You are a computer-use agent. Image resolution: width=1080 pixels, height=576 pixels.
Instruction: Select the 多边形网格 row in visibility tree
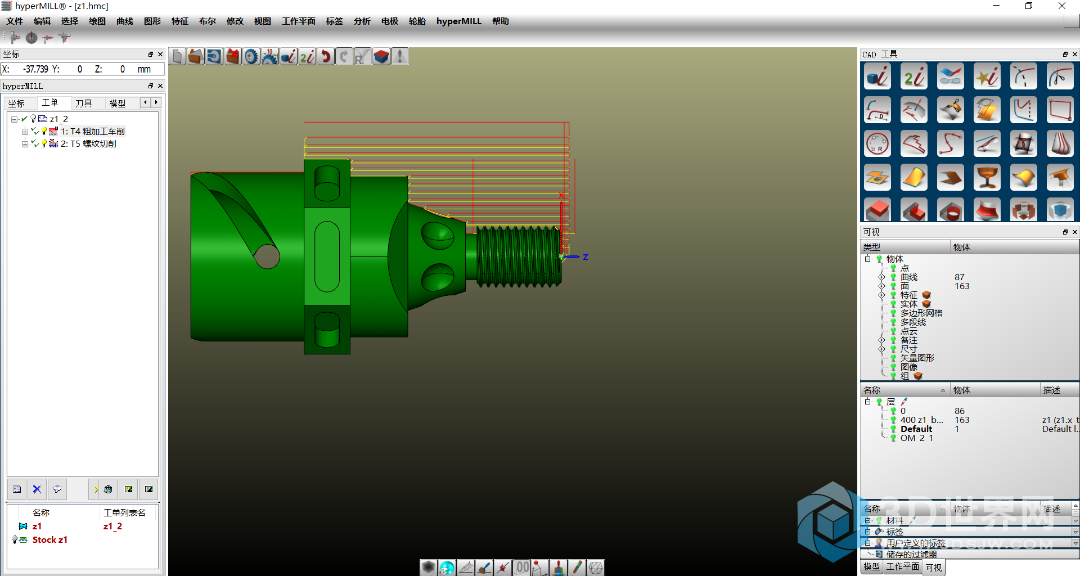(921, 313)
